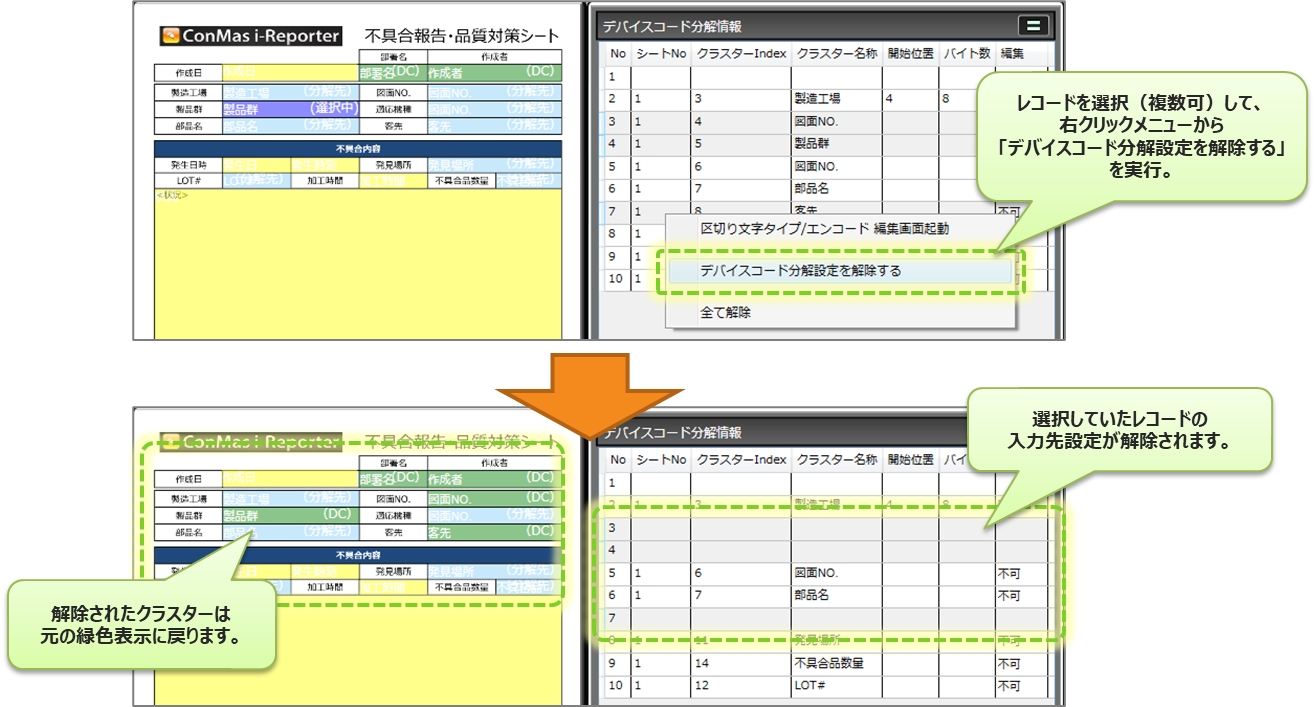
Task: Select 製品群 row in upper table
Action: (x=826, y=143)
